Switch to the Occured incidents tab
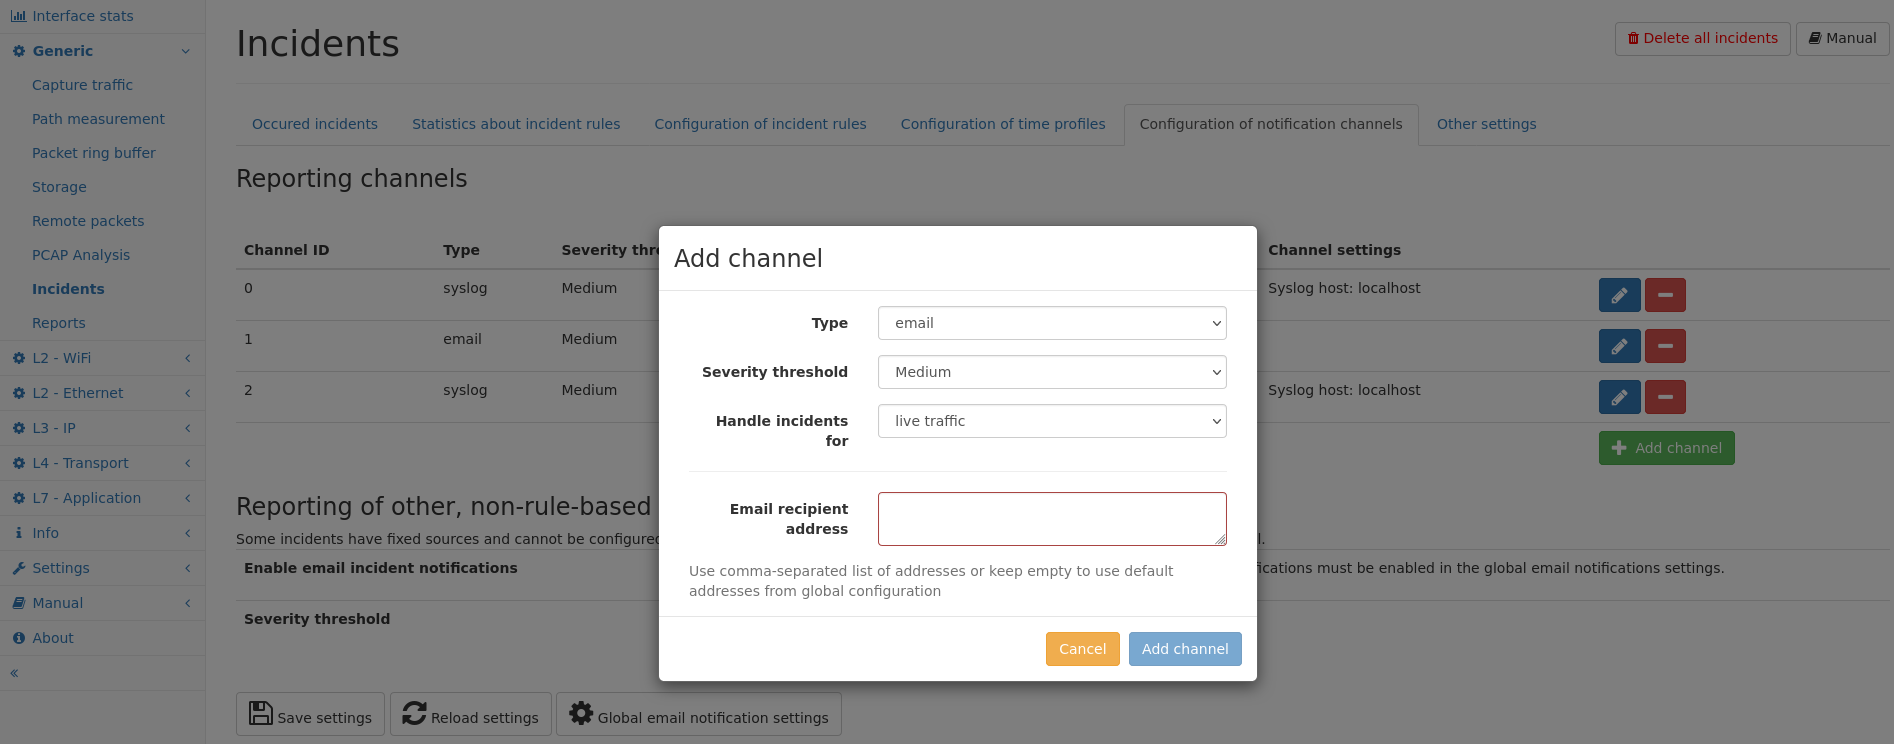1894x744 pixels. [315, 124]
